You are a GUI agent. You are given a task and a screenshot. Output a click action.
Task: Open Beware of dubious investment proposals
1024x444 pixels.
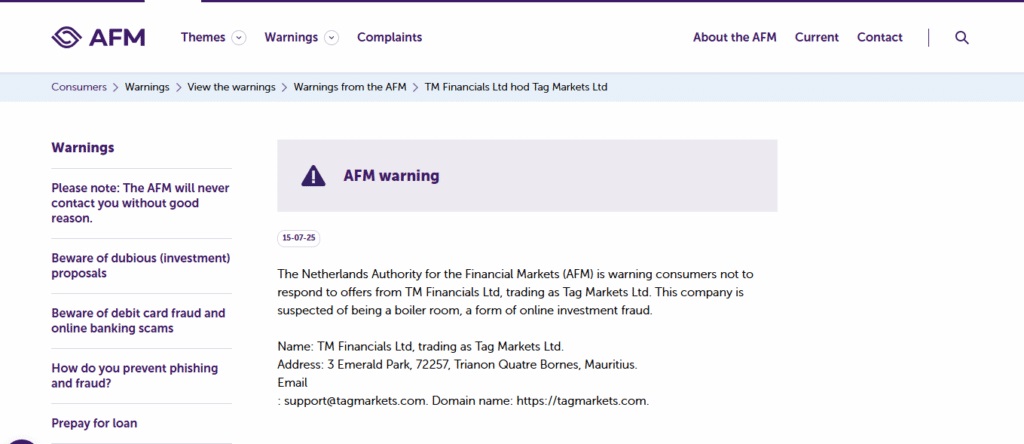pos(140,265)
